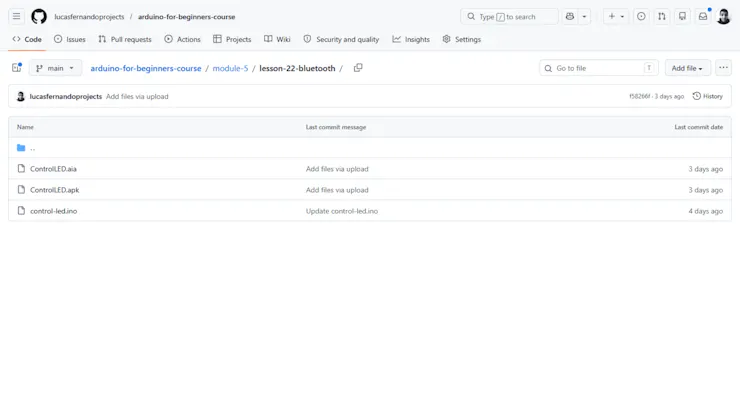Open commit author lucasfernandoprojects
The height and width of the screenshot is (416, 740).
[66, 96]
